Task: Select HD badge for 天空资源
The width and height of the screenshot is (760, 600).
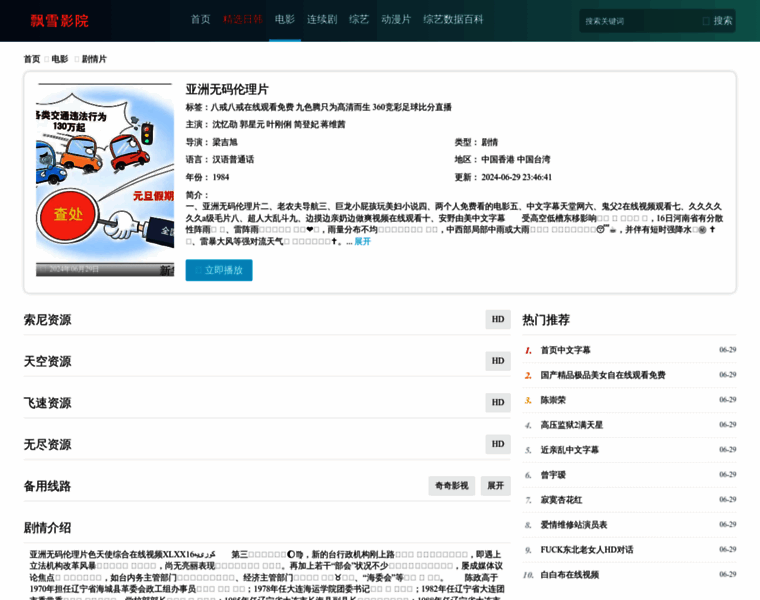Action: (x=498, y=361)
